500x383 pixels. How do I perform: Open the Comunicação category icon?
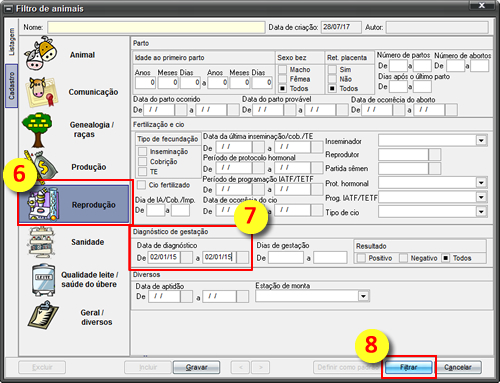[x=42, y=92]
